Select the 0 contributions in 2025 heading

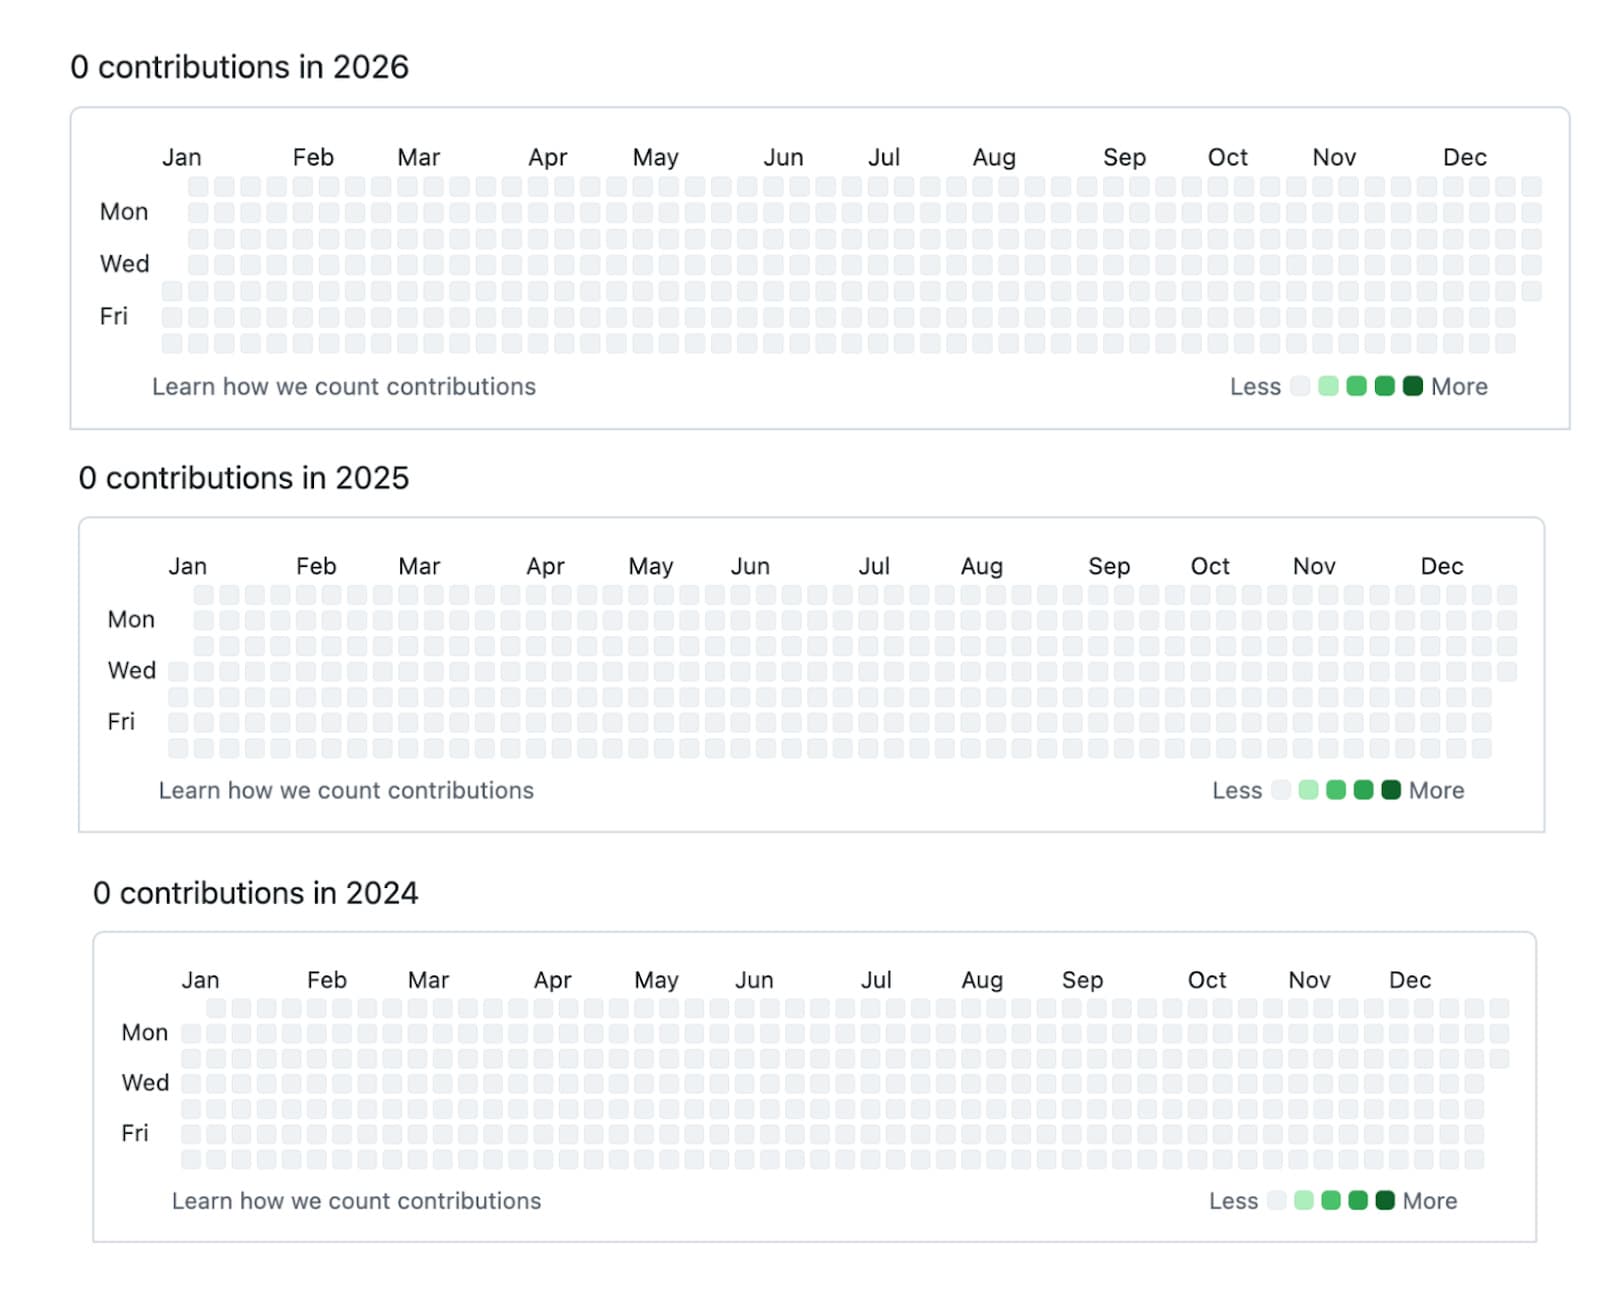245,478
